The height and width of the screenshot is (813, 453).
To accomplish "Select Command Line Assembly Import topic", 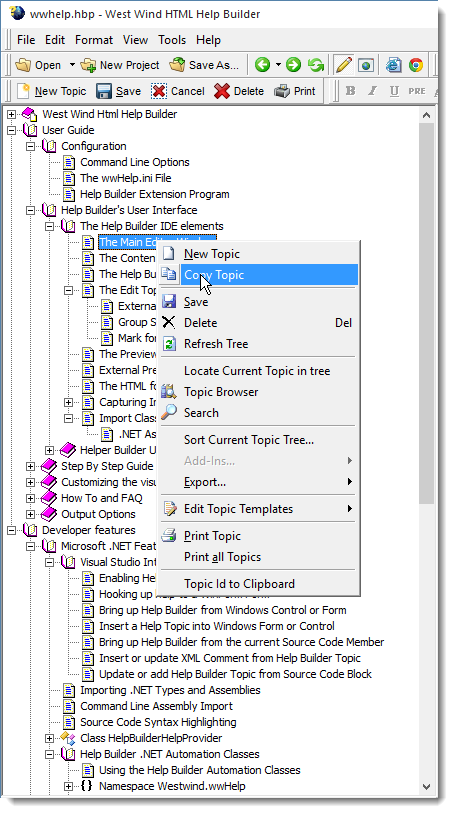I will (156, 706).
